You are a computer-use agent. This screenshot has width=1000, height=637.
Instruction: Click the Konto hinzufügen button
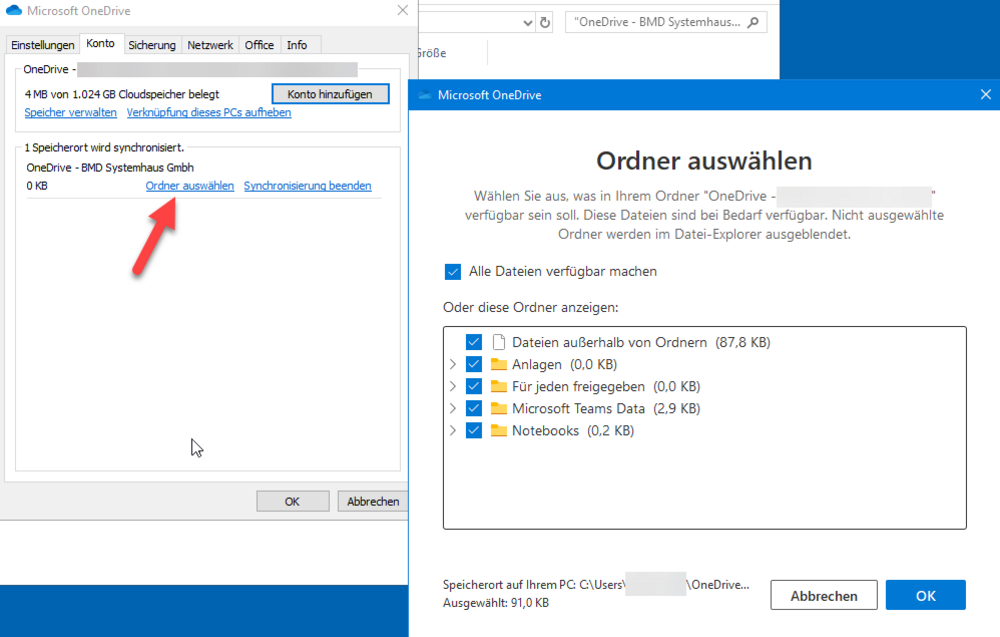pos(330,94)
